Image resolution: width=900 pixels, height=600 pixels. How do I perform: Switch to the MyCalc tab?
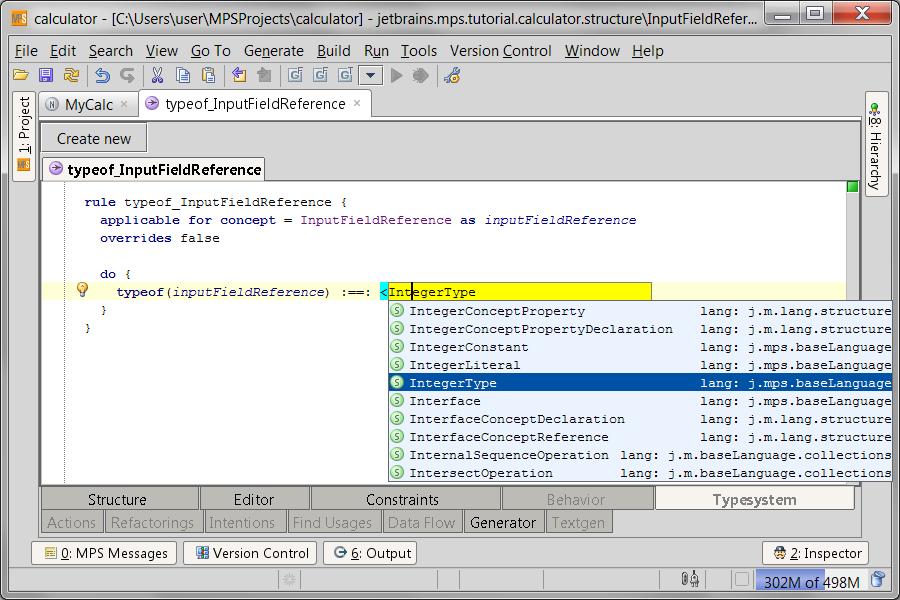[88, 104]
